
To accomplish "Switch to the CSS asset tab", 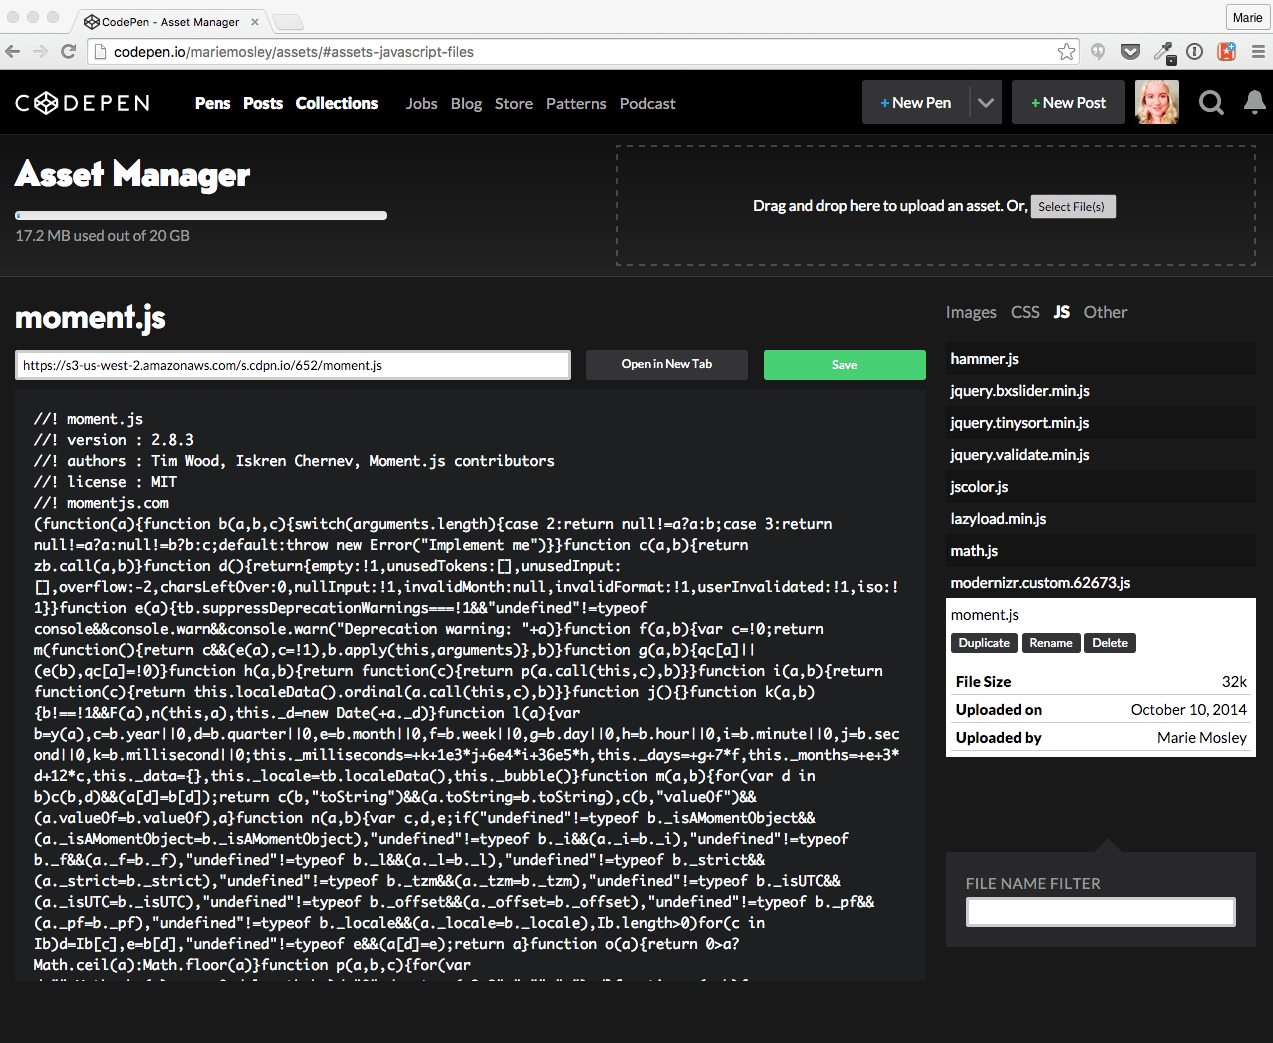I will click(x=1024, y=312).
